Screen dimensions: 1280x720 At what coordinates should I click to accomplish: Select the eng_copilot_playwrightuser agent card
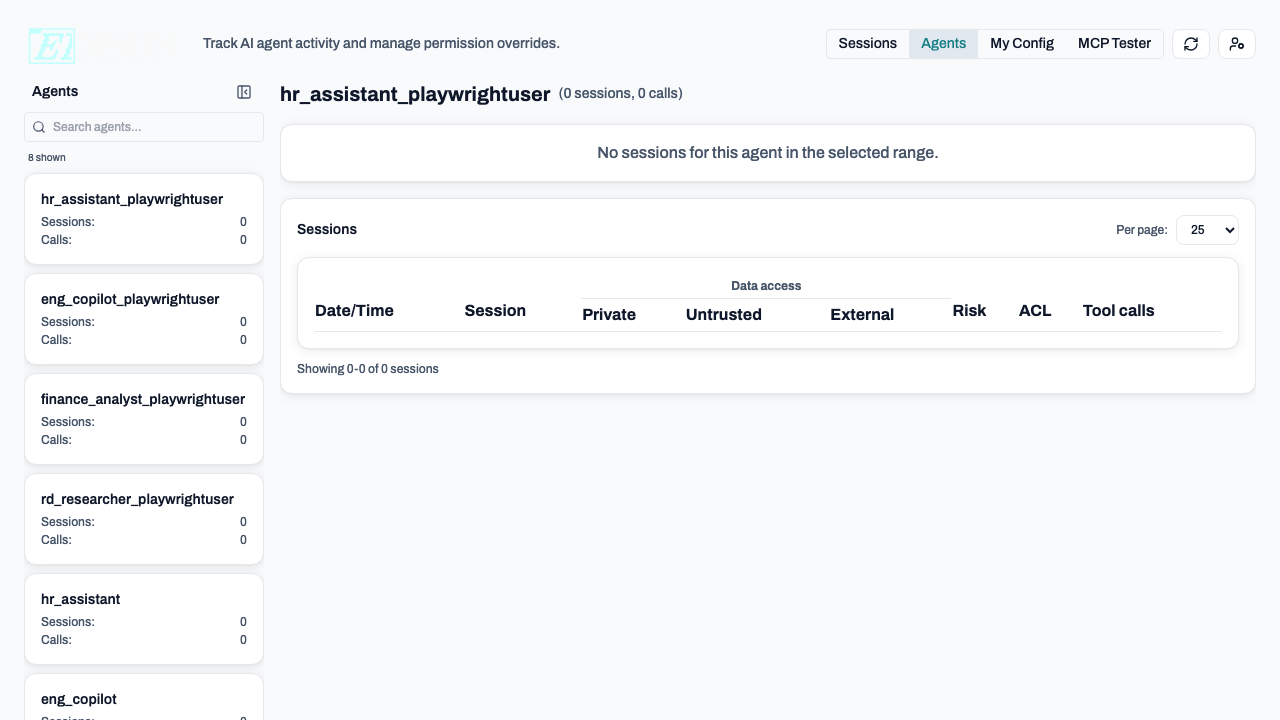(x=144, y=319)
